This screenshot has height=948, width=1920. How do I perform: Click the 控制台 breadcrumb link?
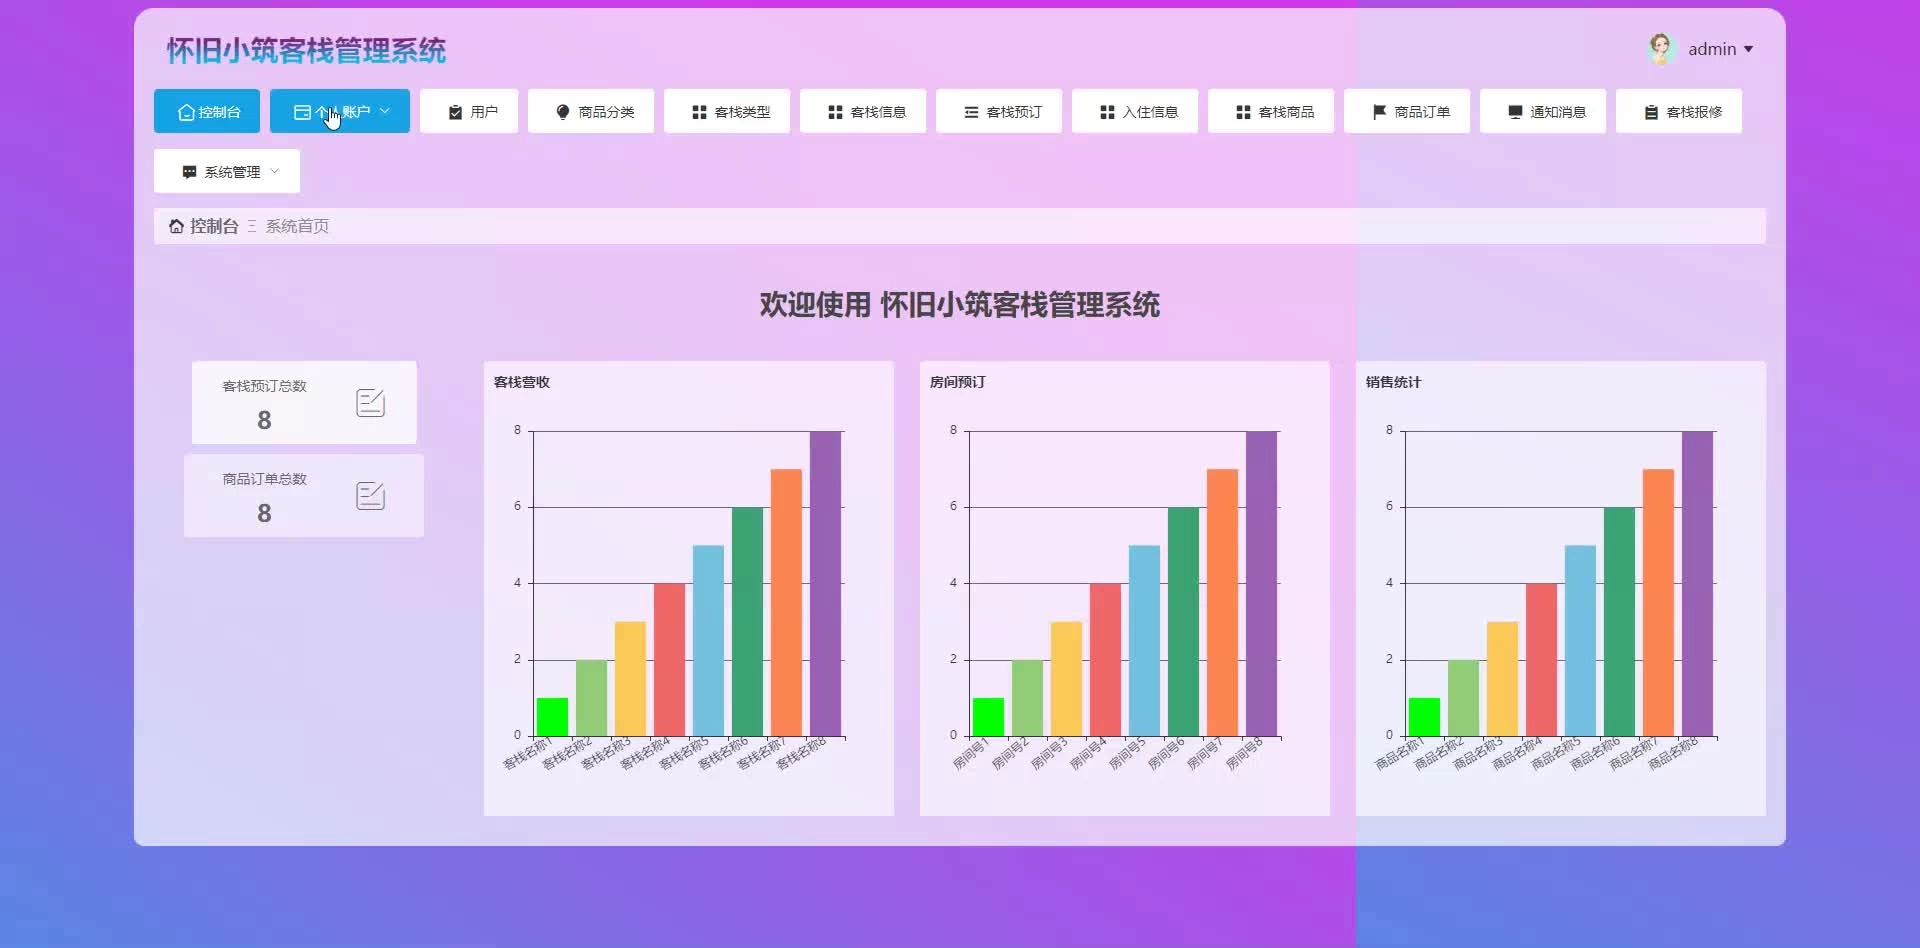click(204, 226)
